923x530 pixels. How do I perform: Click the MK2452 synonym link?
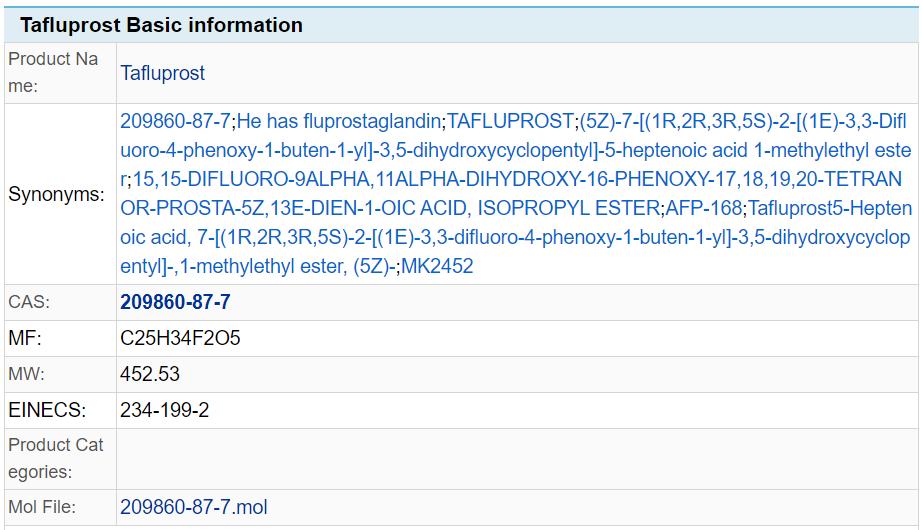tap(437, 266)
